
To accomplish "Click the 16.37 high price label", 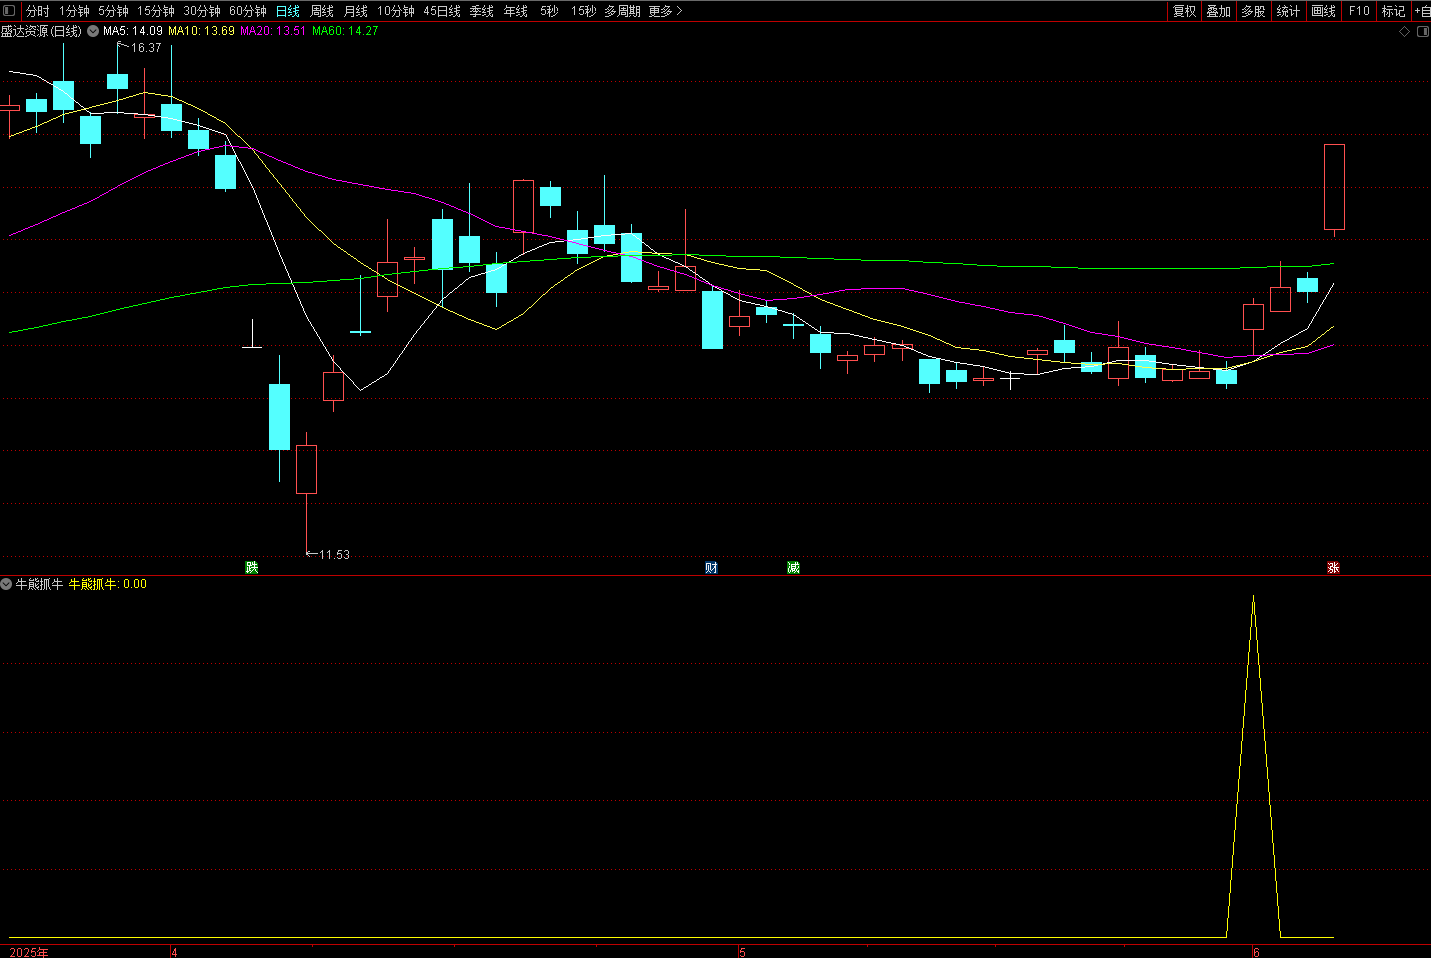I will (x=146, y=48).
